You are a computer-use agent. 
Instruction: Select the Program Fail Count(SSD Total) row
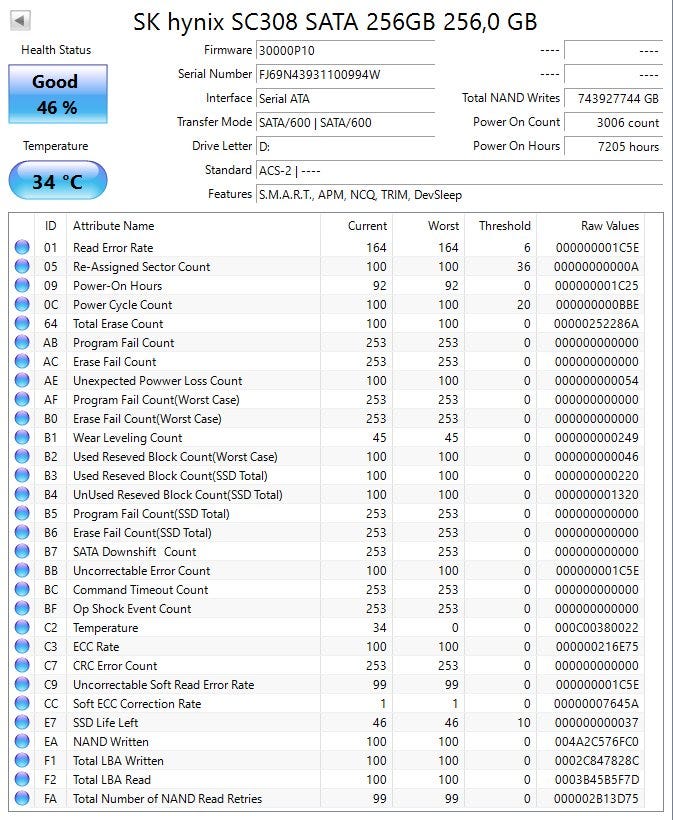327,514
